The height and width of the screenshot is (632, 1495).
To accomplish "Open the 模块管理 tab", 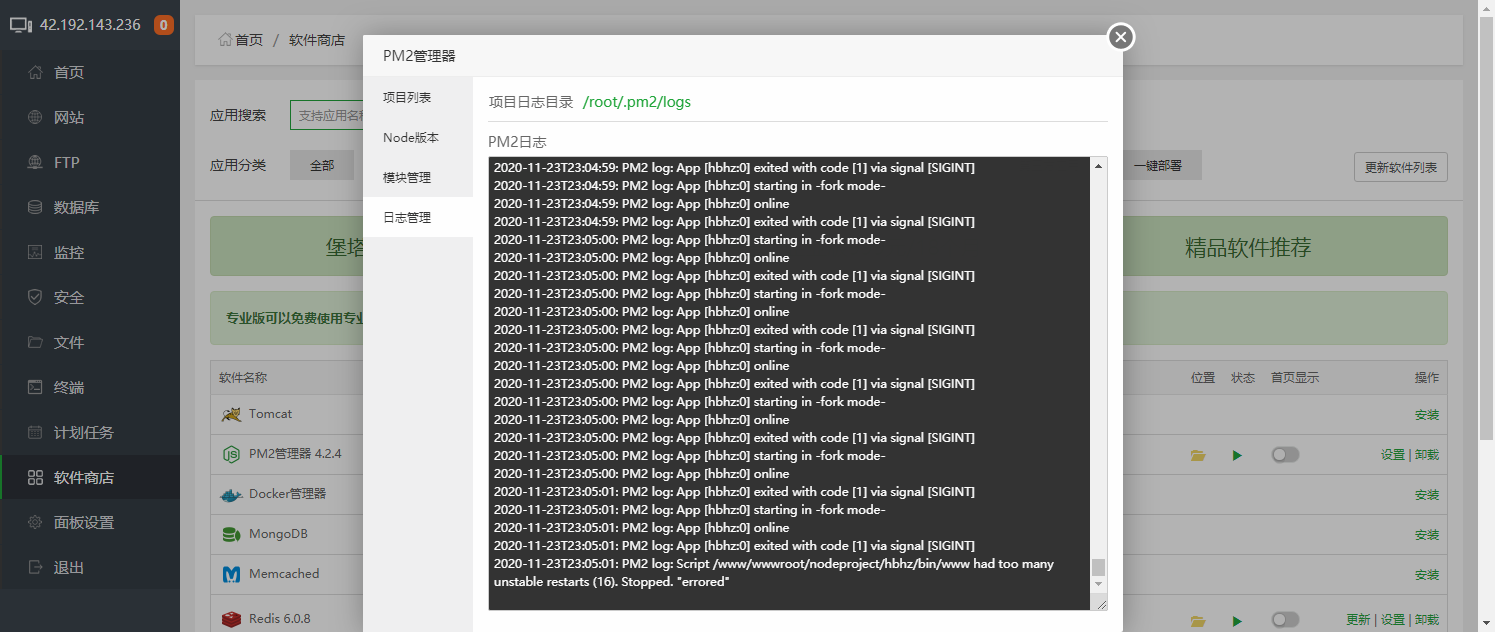I will pos(418,177).
